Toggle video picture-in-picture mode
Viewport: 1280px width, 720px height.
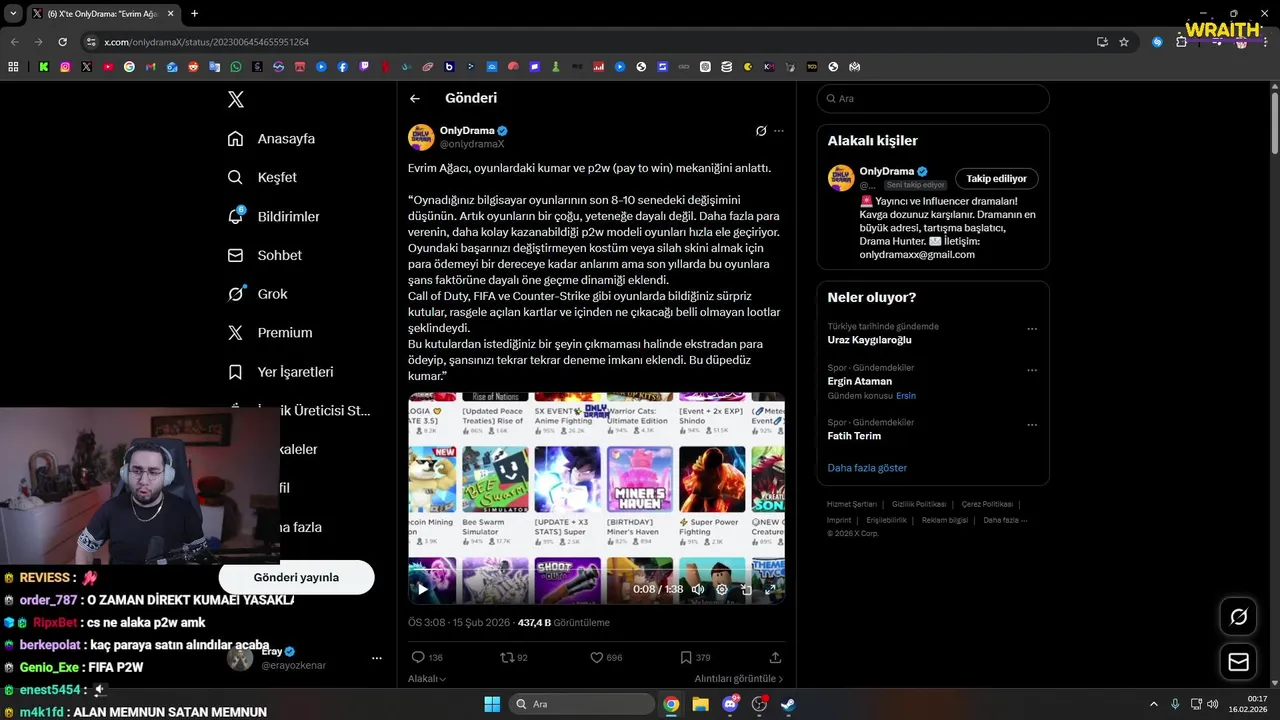[746, 589]
